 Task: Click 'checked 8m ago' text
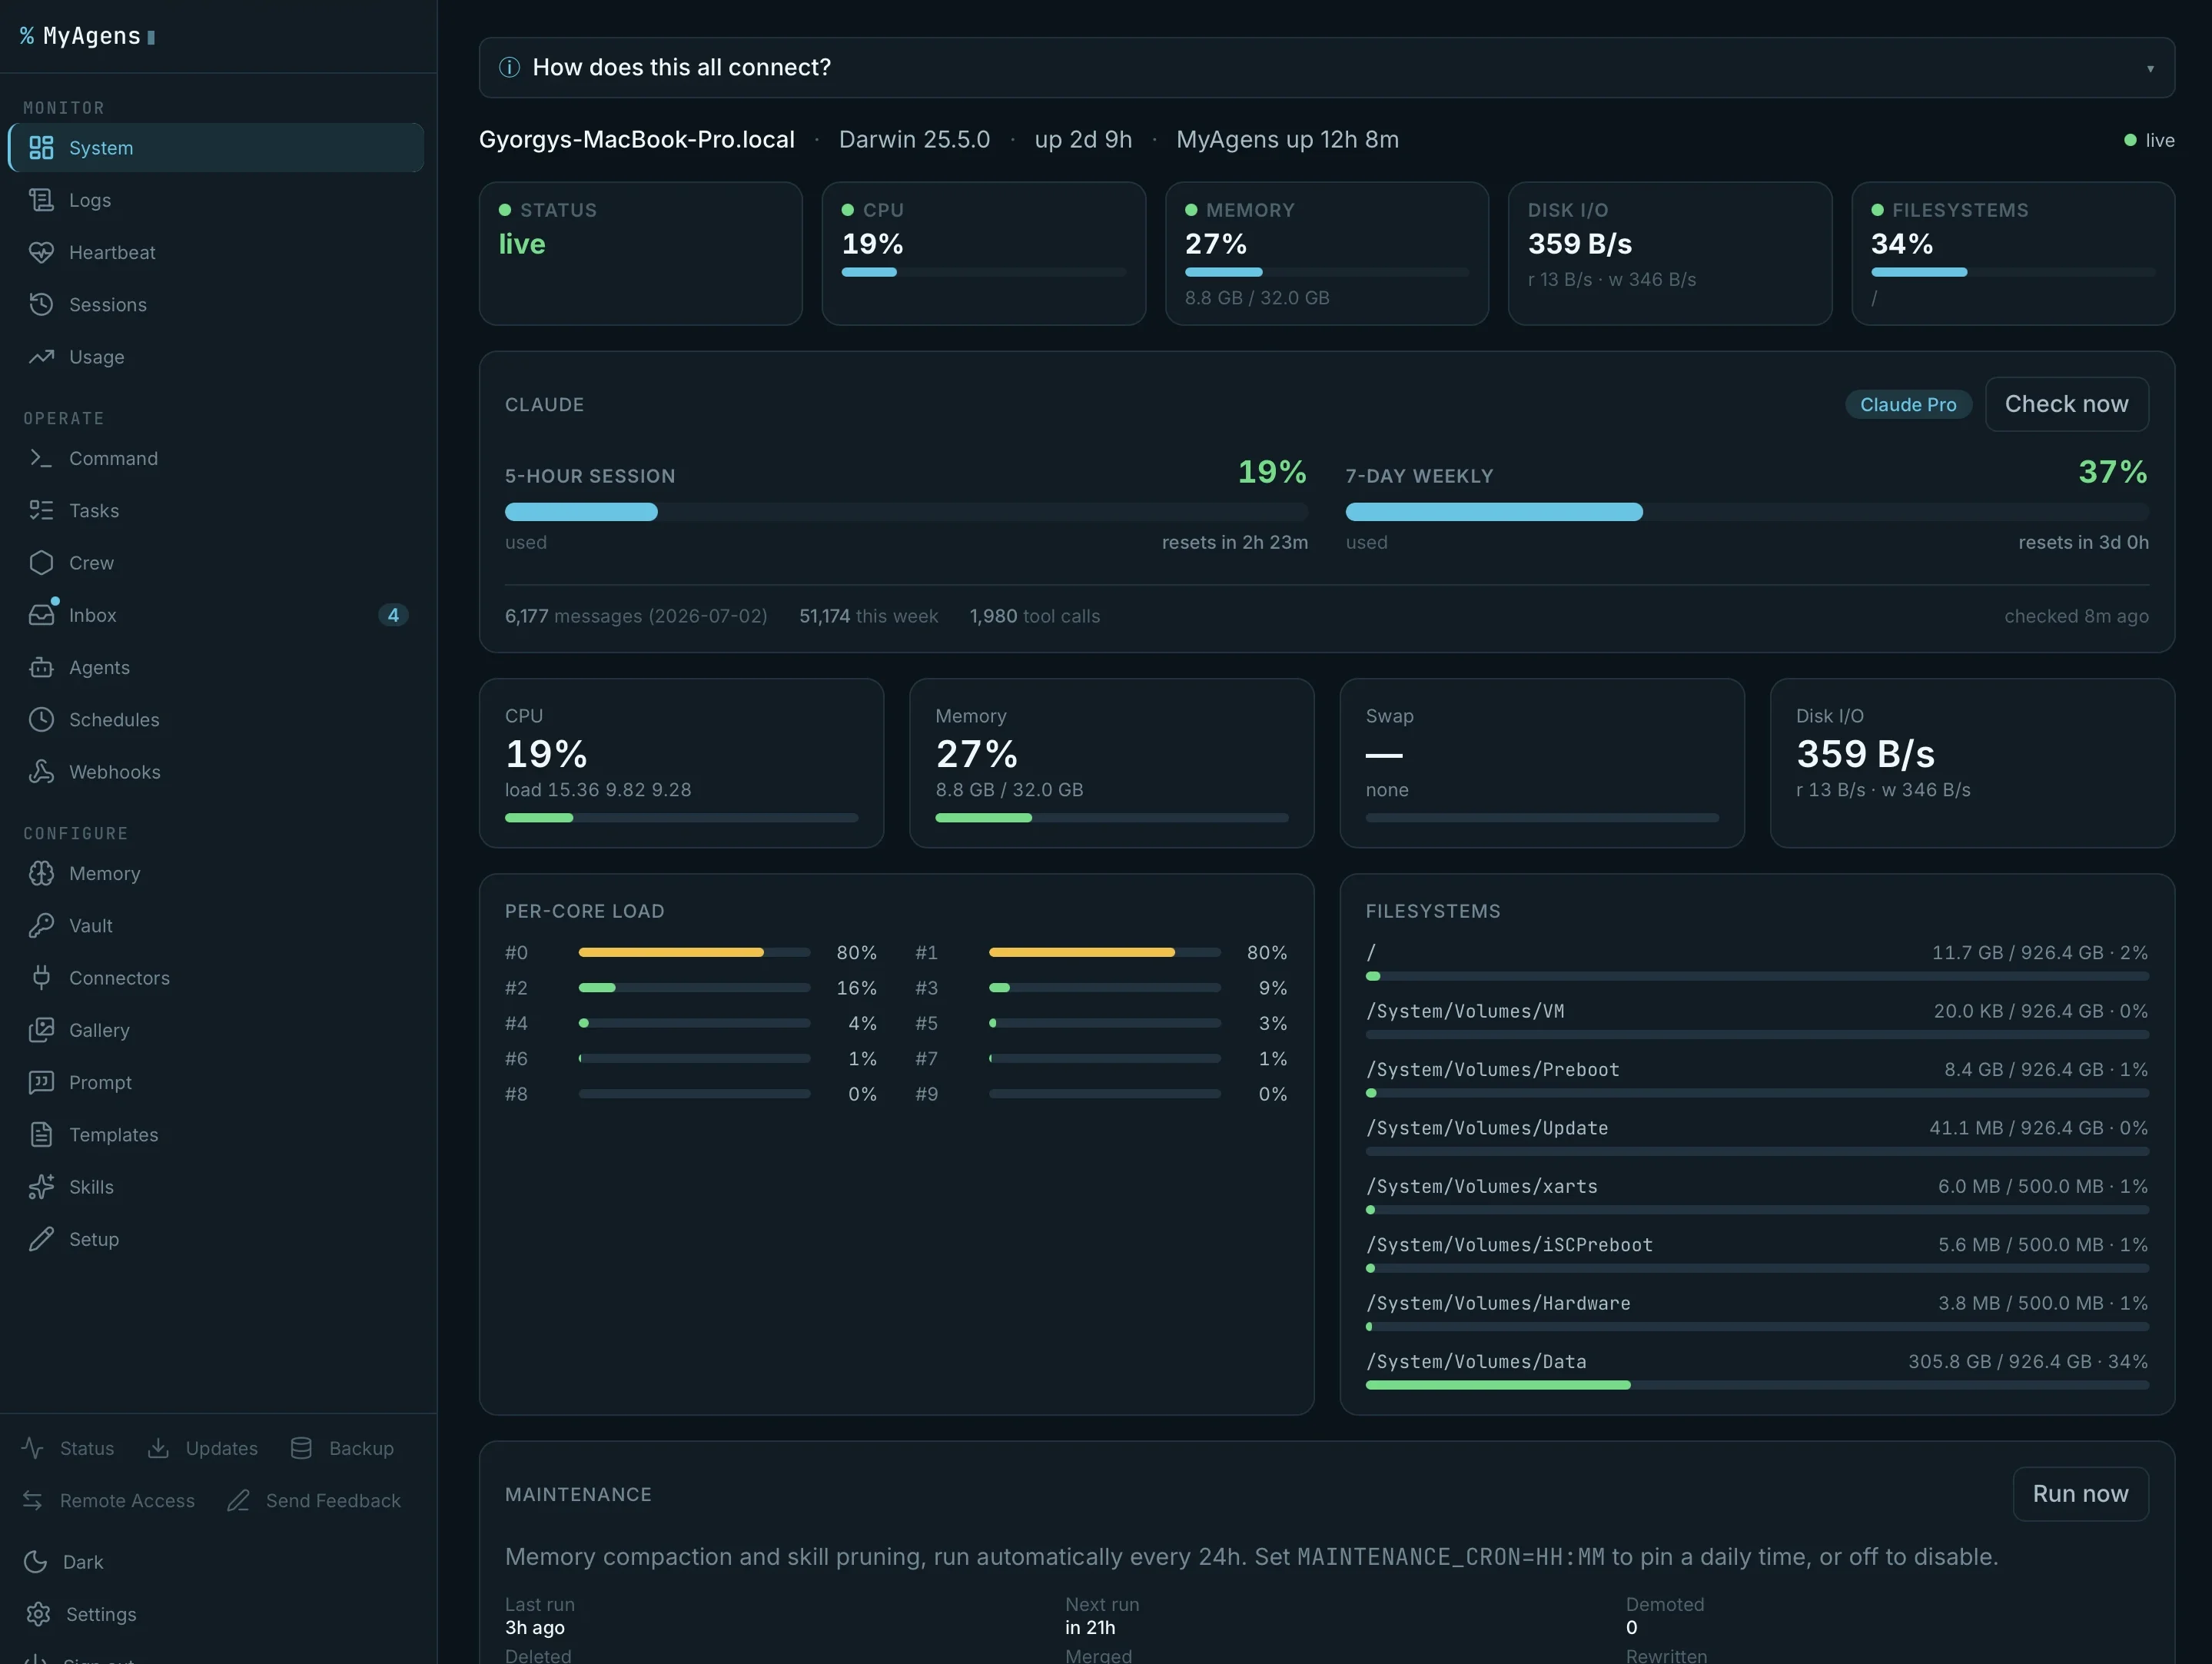click(2076, 616)
